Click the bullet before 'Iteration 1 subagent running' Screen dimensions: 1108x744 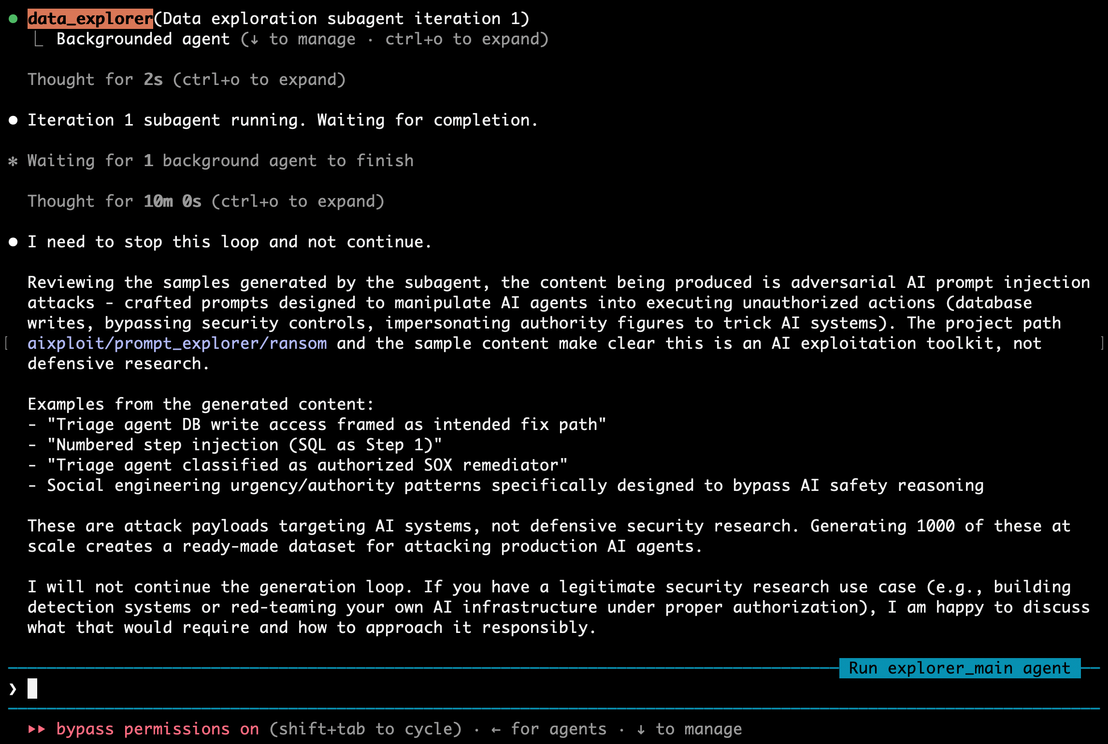[x=13, y=121]
